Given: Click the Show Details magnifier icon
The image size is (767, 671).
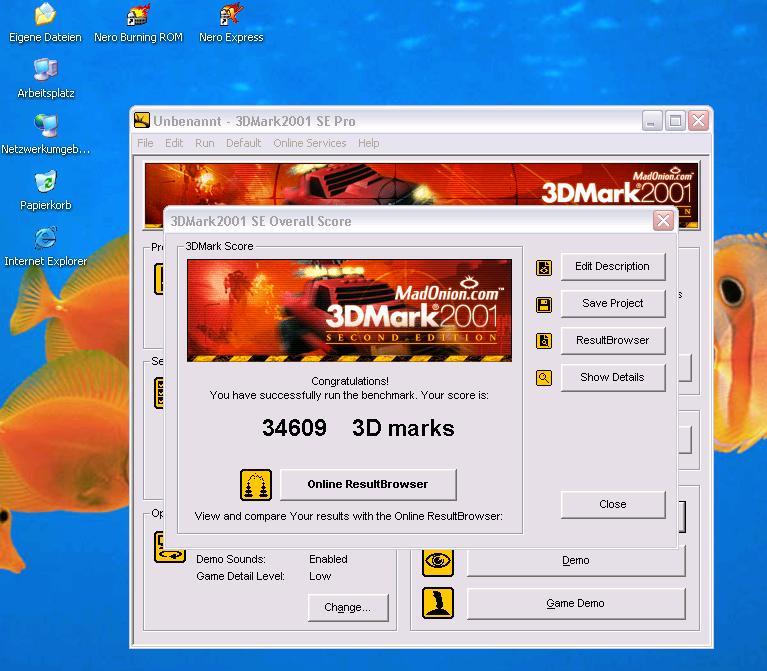Looking at the screenshot, I should click(x=543, y=378).
